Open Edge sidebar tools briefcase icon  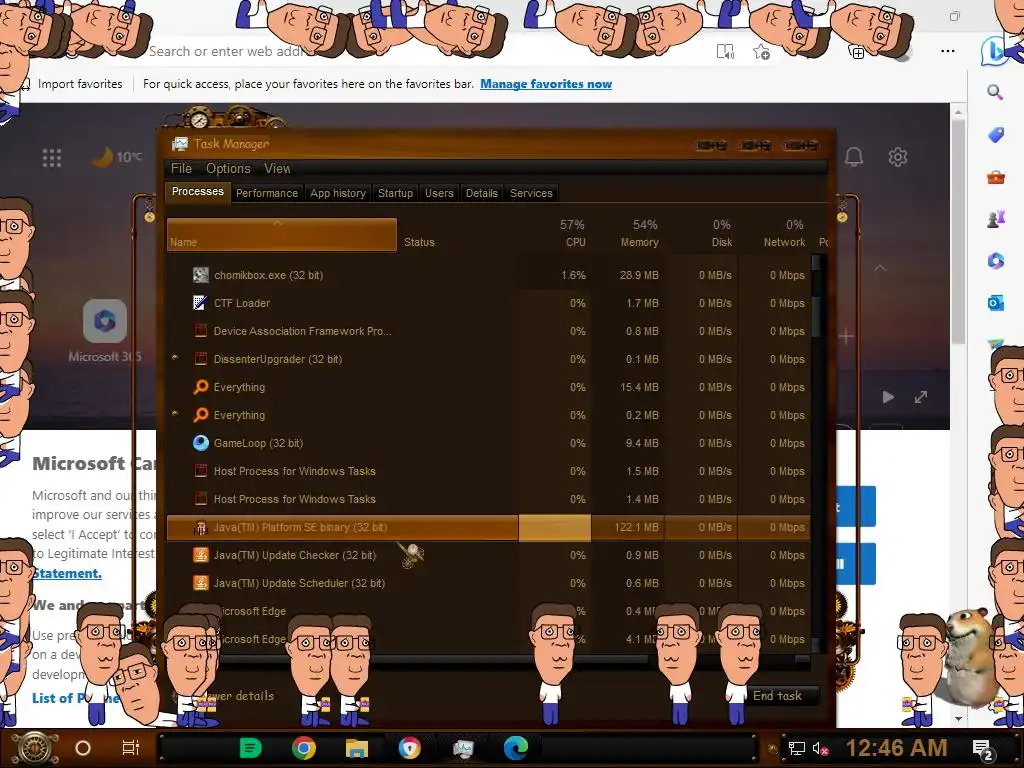point(995,177)
